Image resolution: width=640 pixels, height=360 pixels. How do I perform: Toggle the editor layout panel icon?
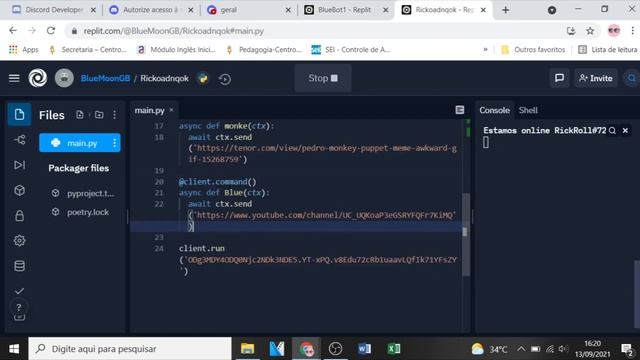(x=460, y=110)
